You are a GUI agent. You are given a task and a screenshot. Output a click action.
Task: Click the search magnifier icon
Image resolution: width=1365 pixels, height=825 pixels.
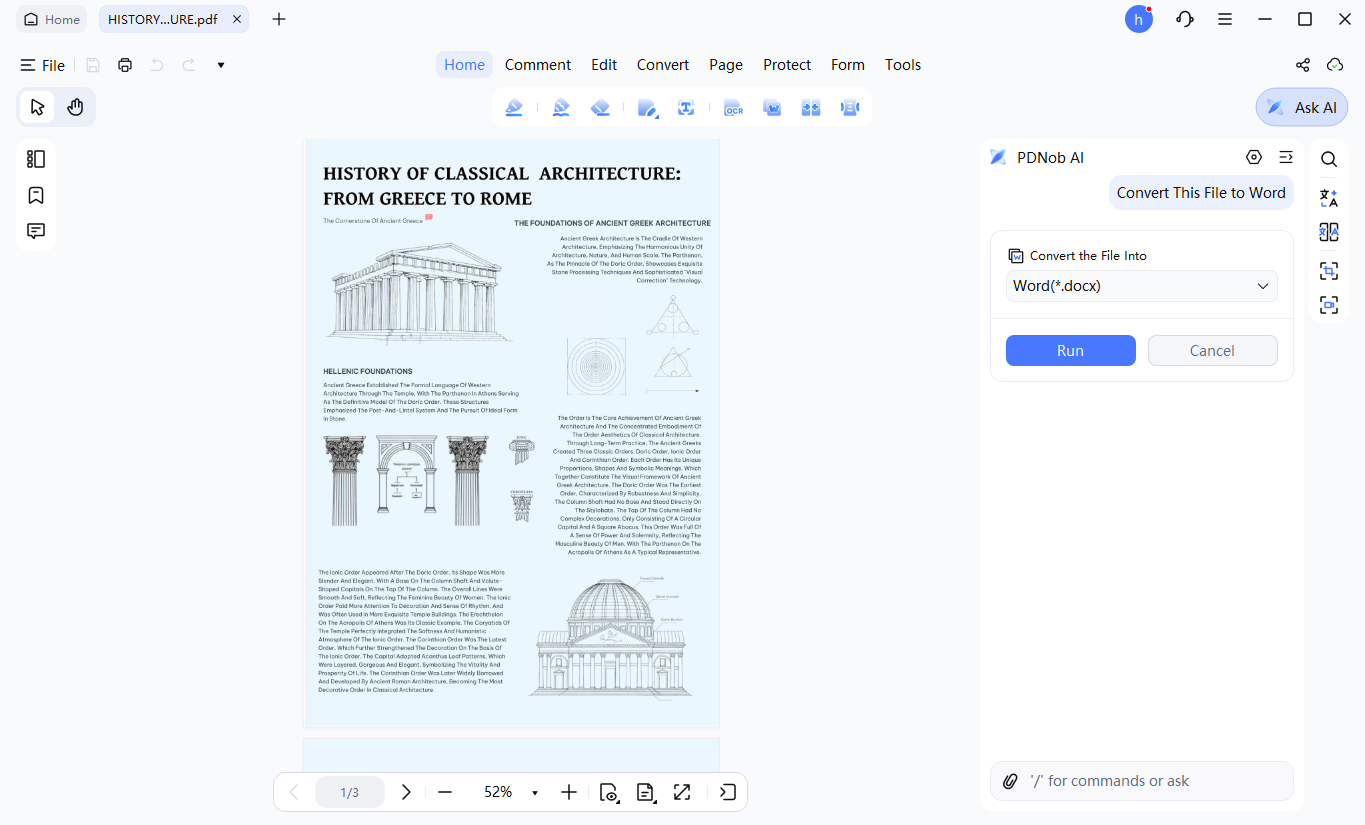pyautogui.click(x=1328, y=159)
